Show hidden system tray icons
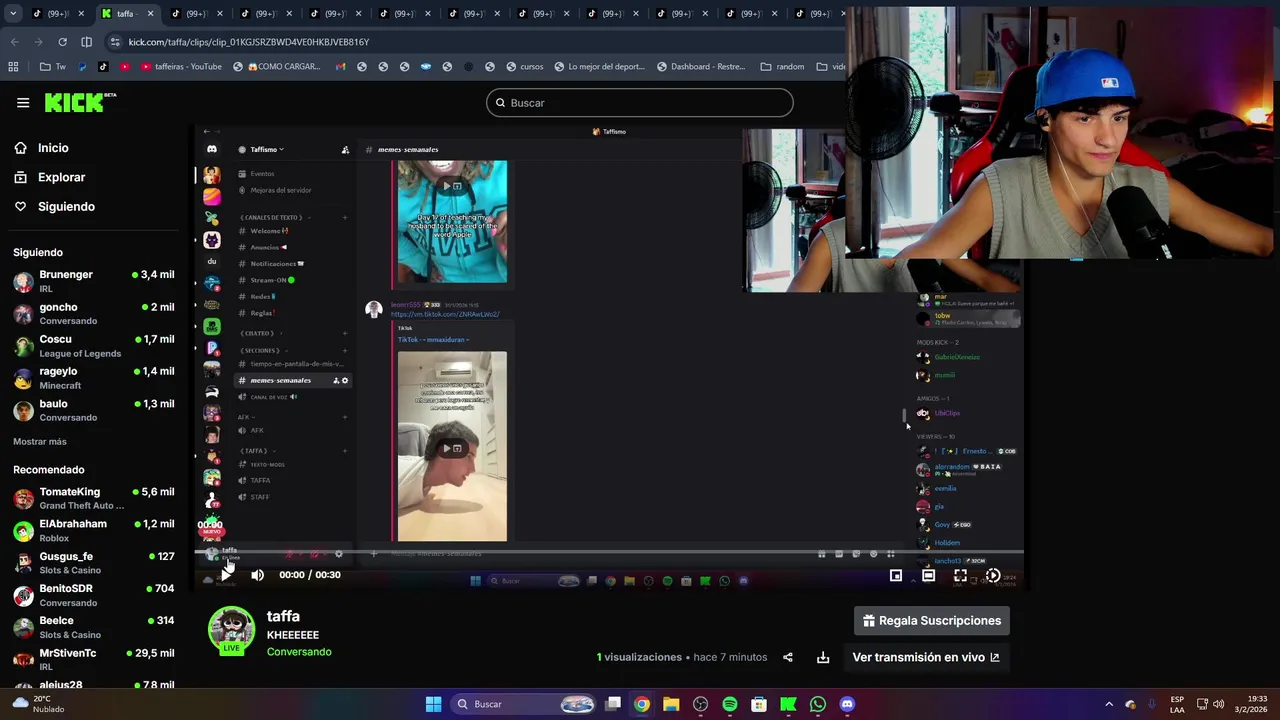This screenshot has height=720, width=1280. coord(1109,704)
